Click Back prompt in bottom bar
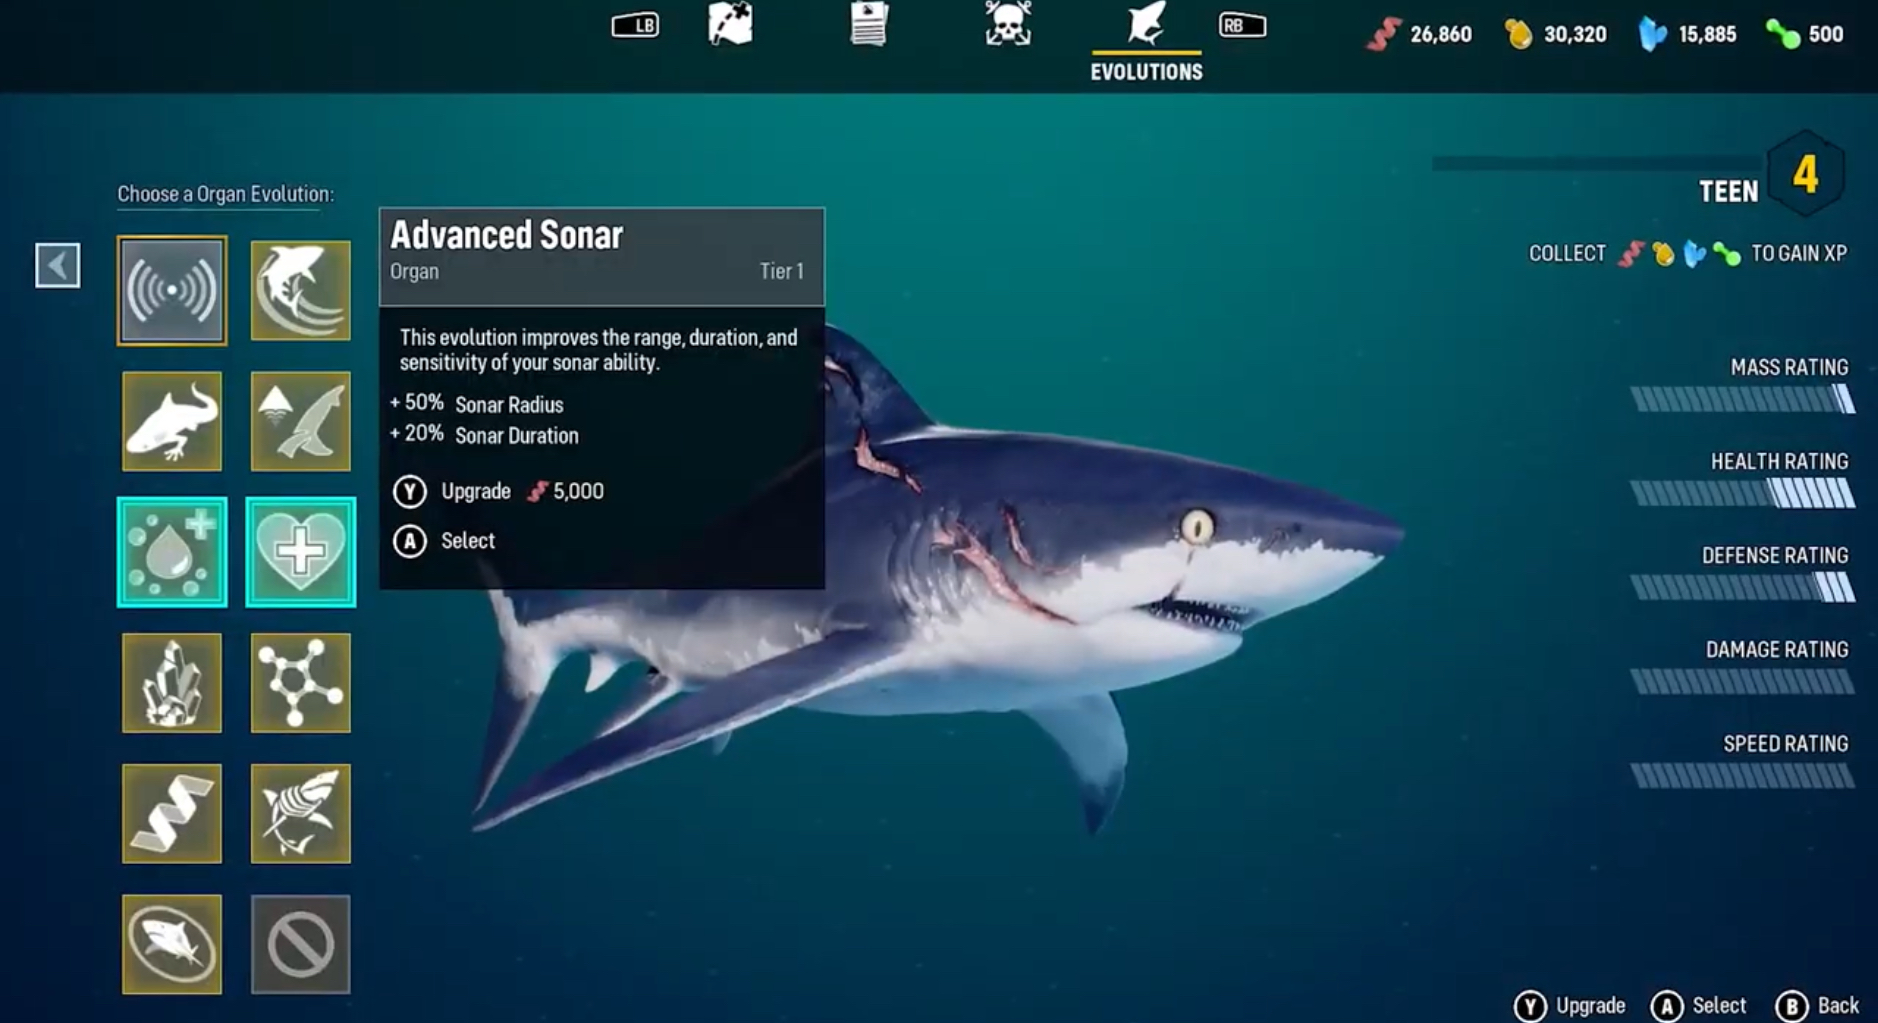 click(1817, 1005)
